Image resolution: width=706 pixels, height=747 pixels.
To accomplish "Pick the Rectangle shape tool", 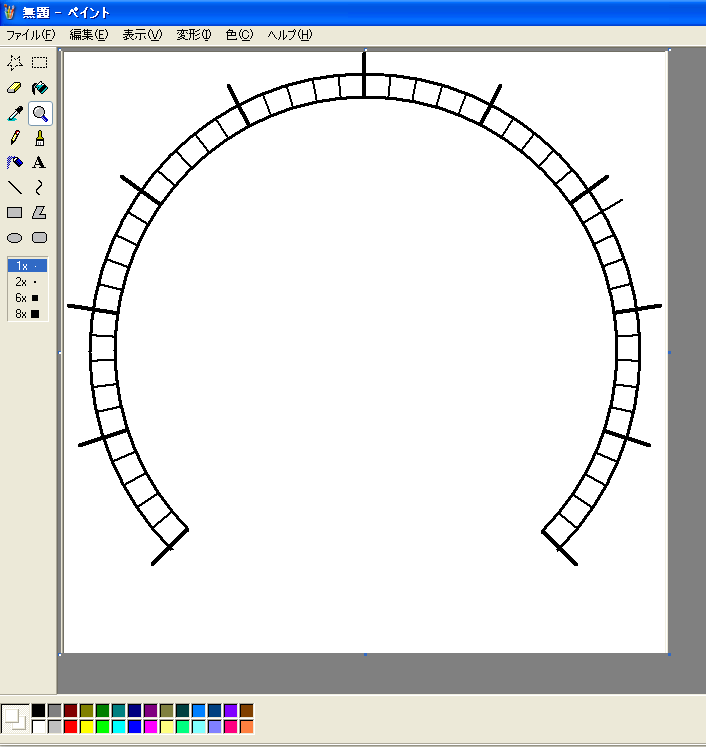I will pyautogui.click(x=15, y=212).
